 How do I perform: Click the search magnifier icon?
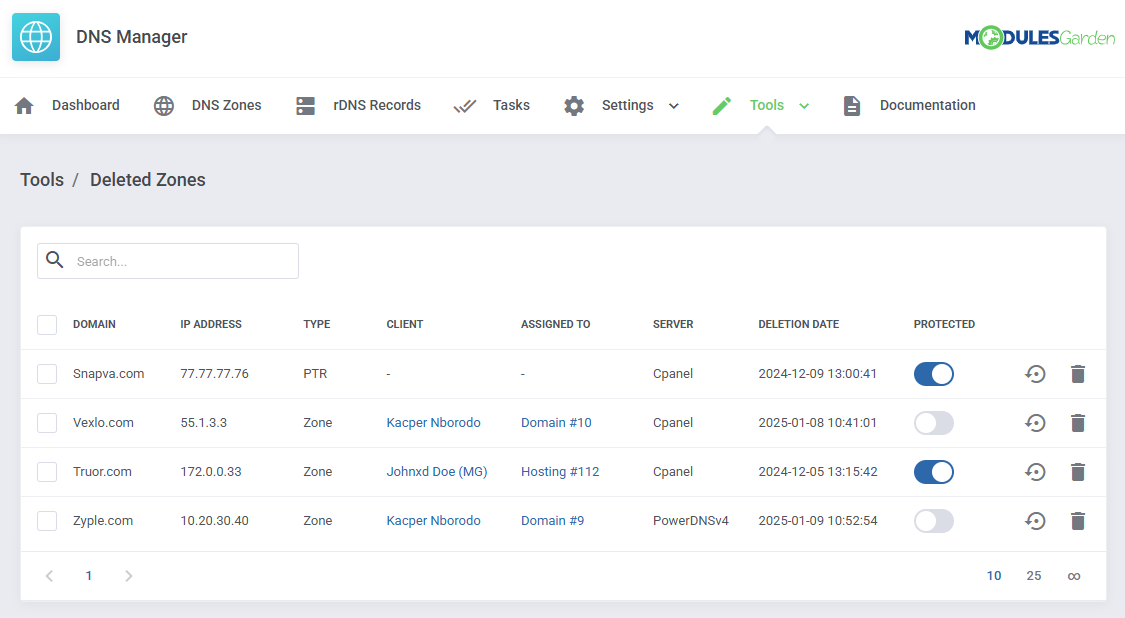55,260
